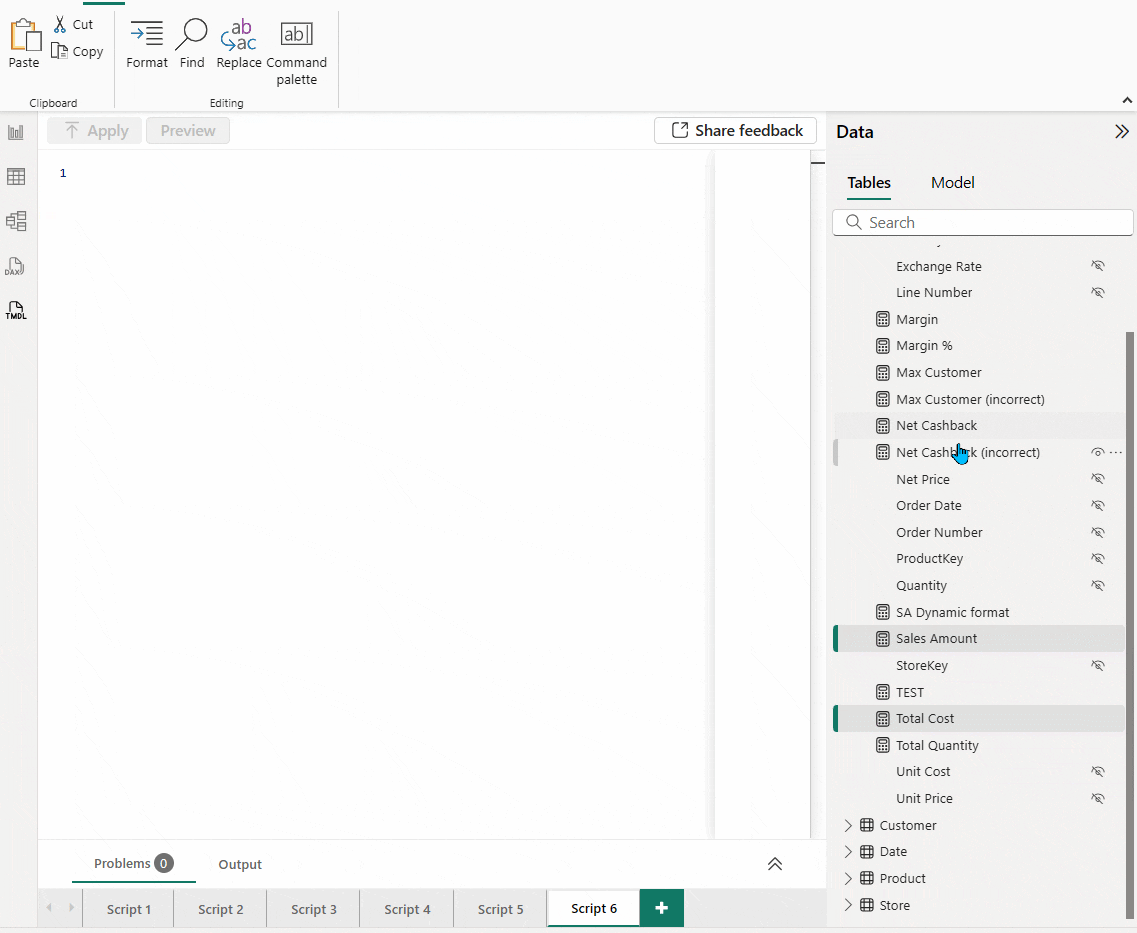The height and width of the screenshot is (933, 1137).
Task: Switch to the Model tab
Action: click(x=952, y=183)
